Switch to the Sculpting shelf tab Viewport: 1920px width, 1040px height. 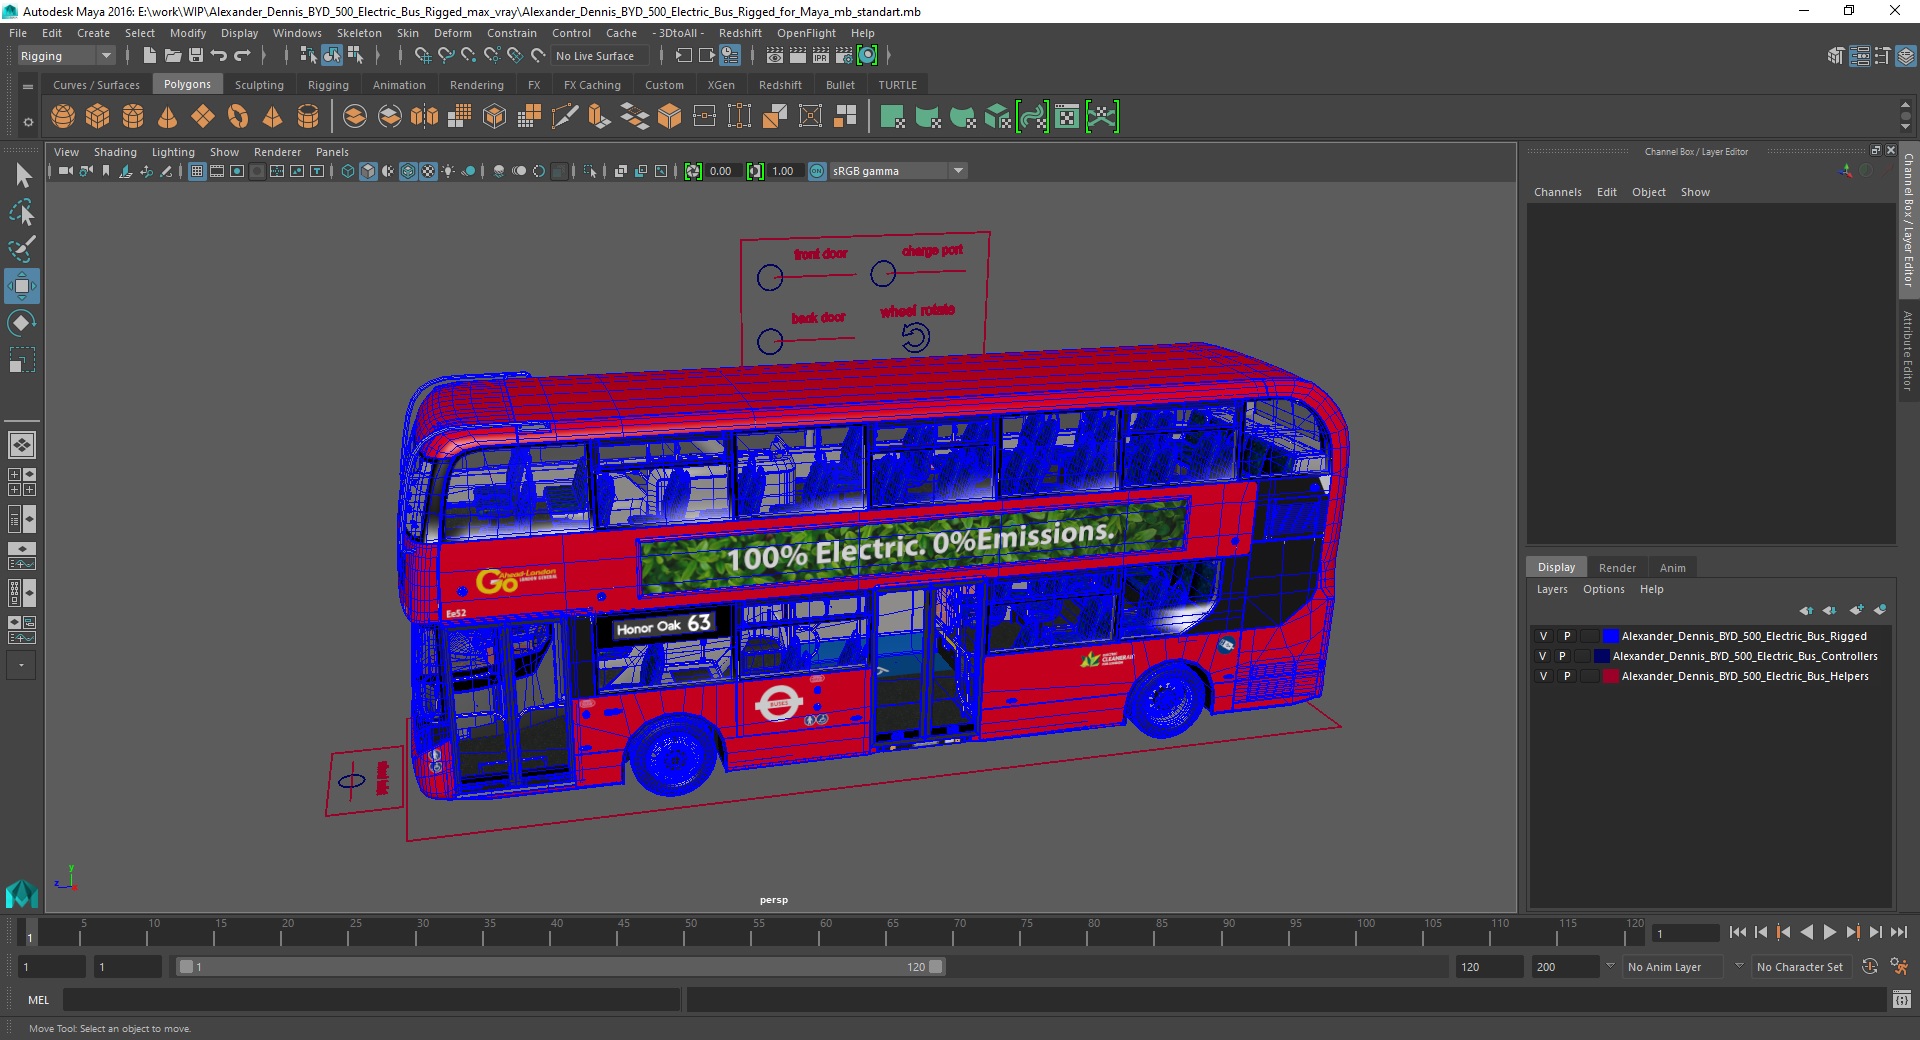coord(259,85)
